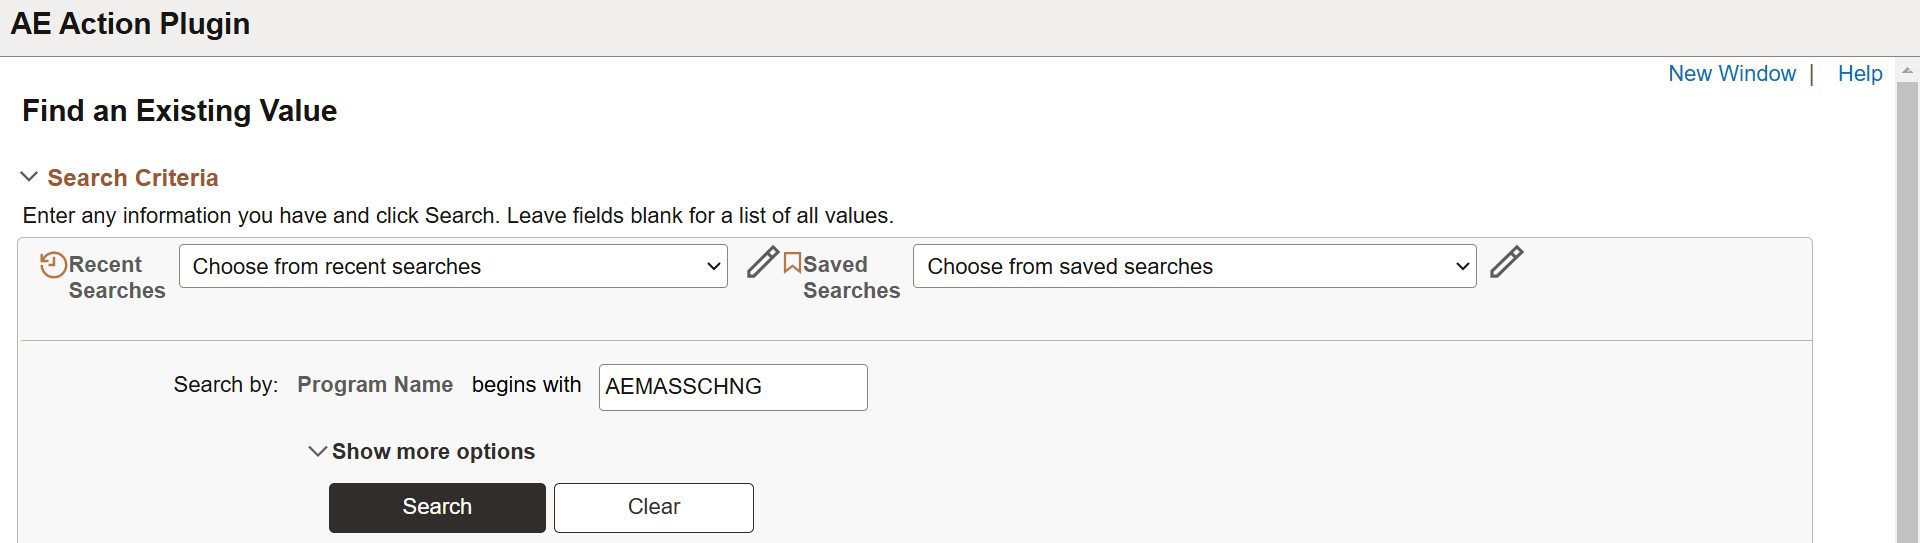Open Choose from saved searches dropdown

click(x=1194, y=266)
